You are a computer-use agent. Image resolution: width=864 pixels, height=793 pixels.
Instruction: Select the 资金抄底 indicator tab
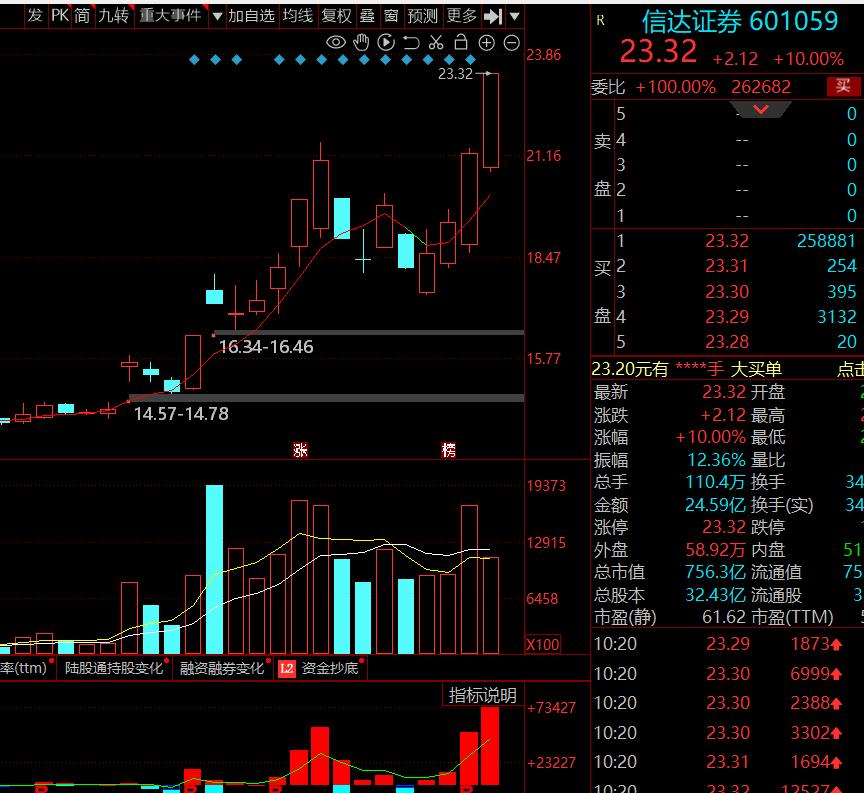tap(330, 668)
